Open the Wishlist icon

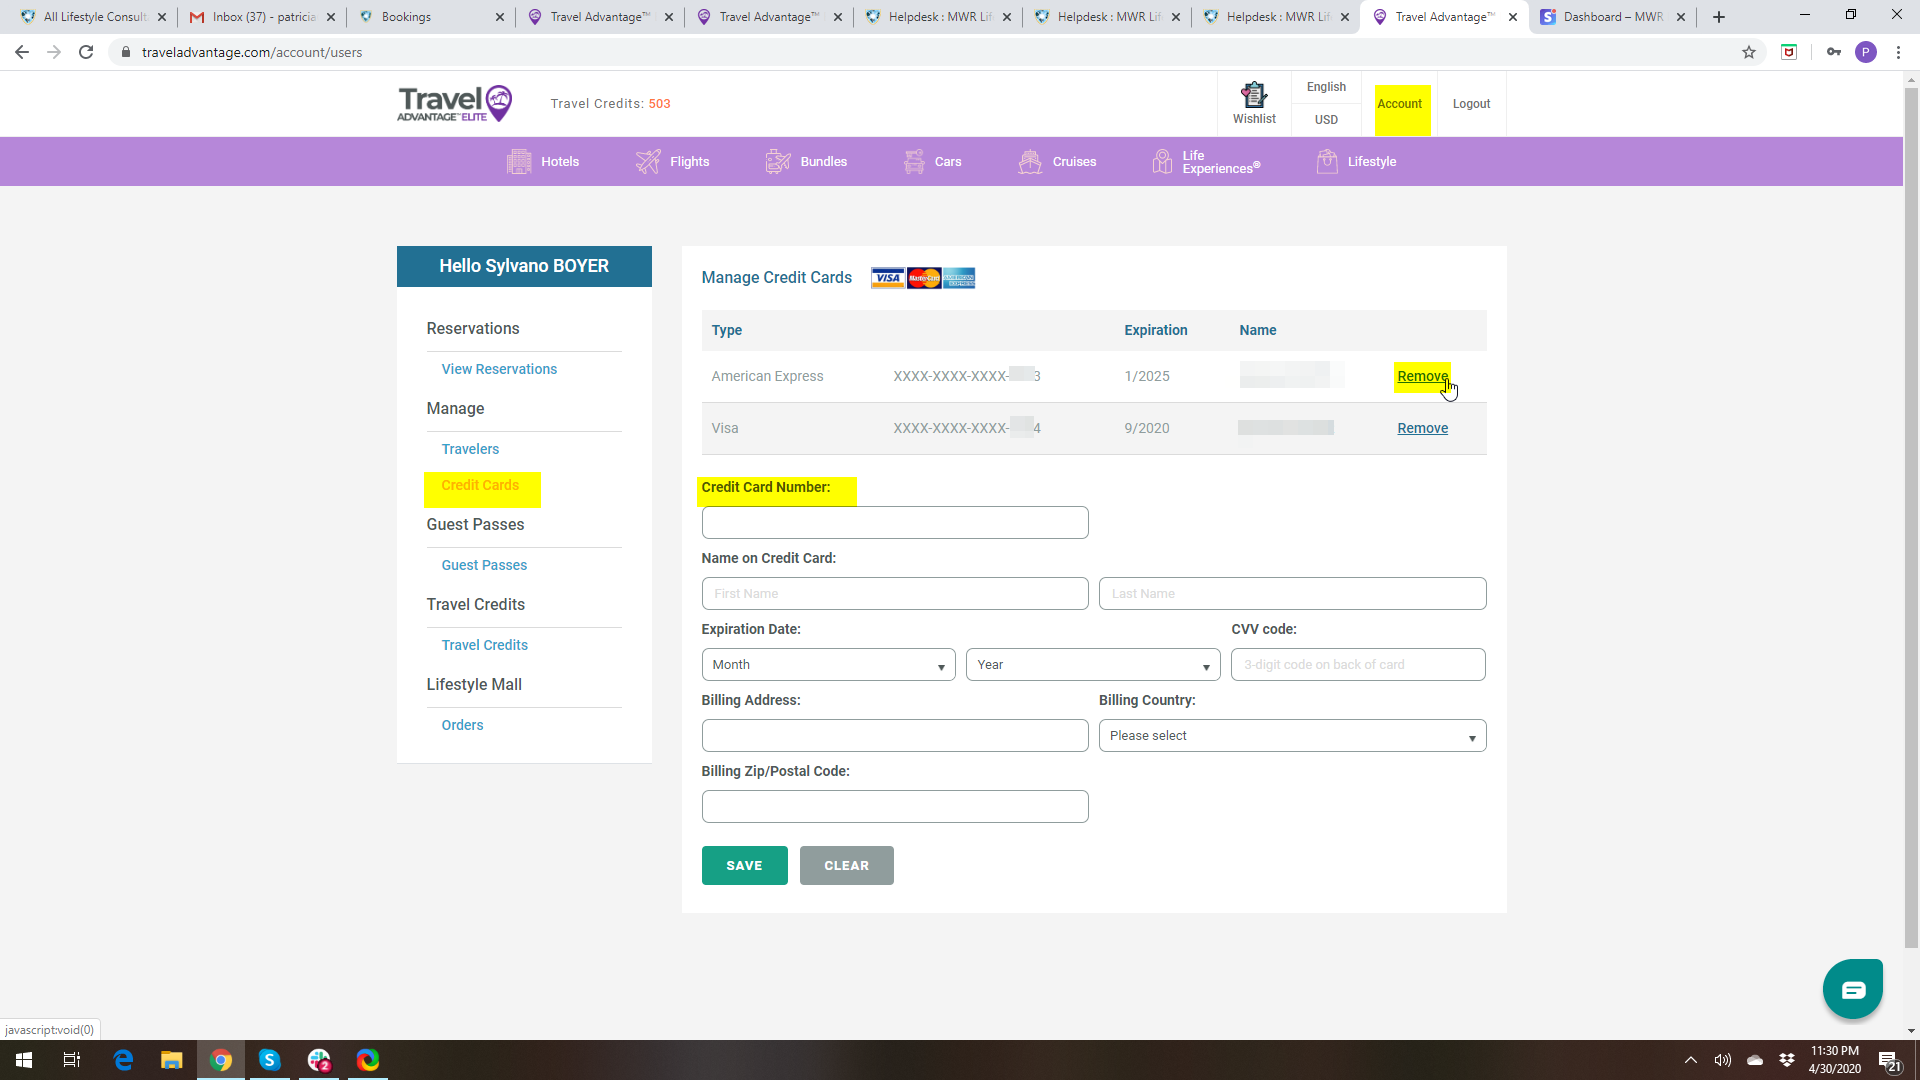[x=1254, y=96]
